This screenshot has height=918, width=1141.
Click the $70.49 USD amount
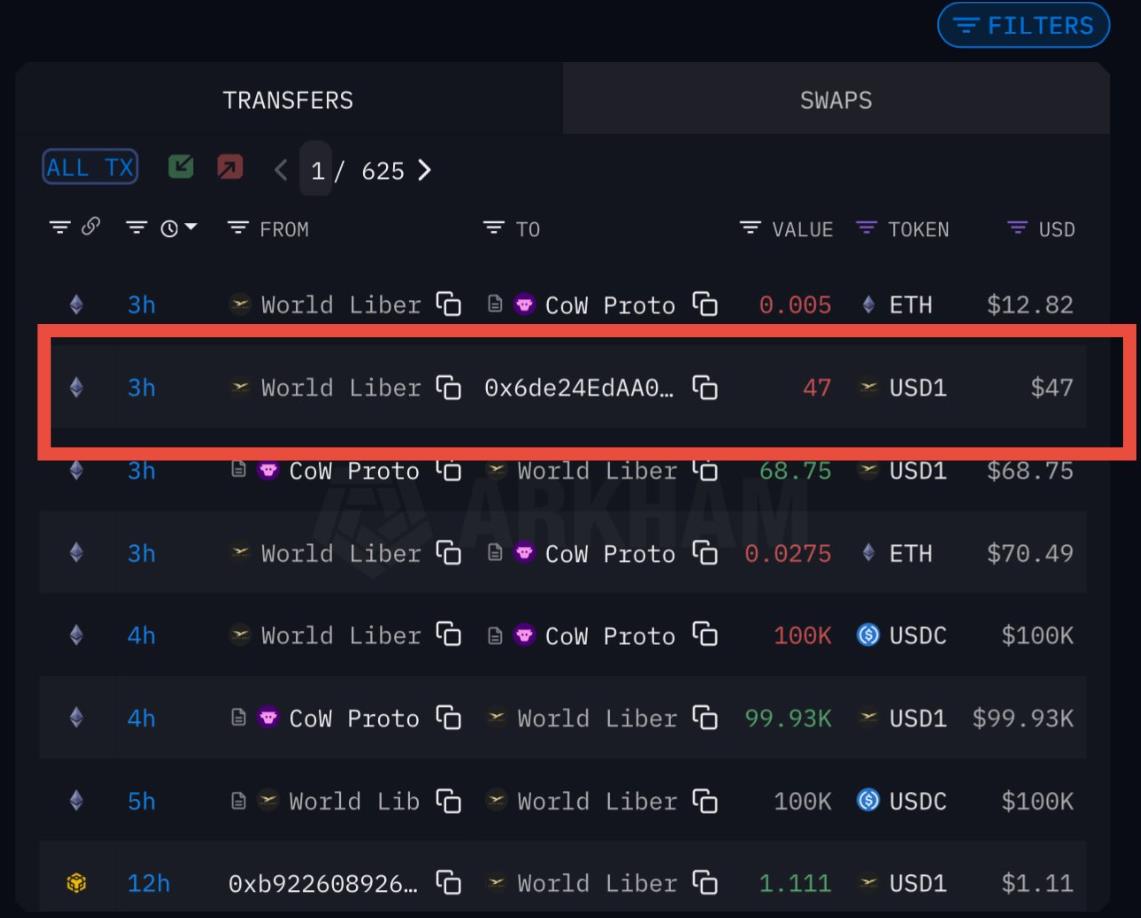1030,553
